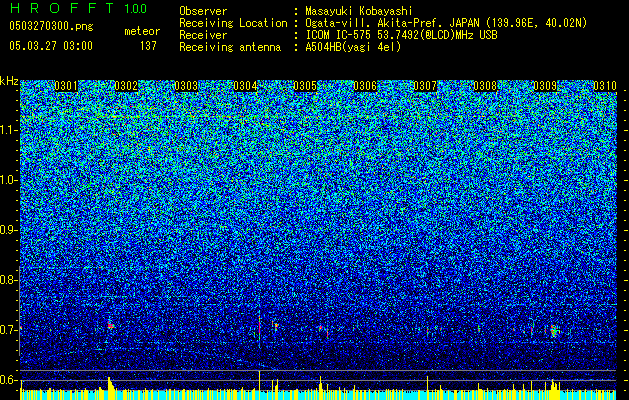Click the 0310 time marker
This screenshot has height=400, width=629.
click(605, 86)
